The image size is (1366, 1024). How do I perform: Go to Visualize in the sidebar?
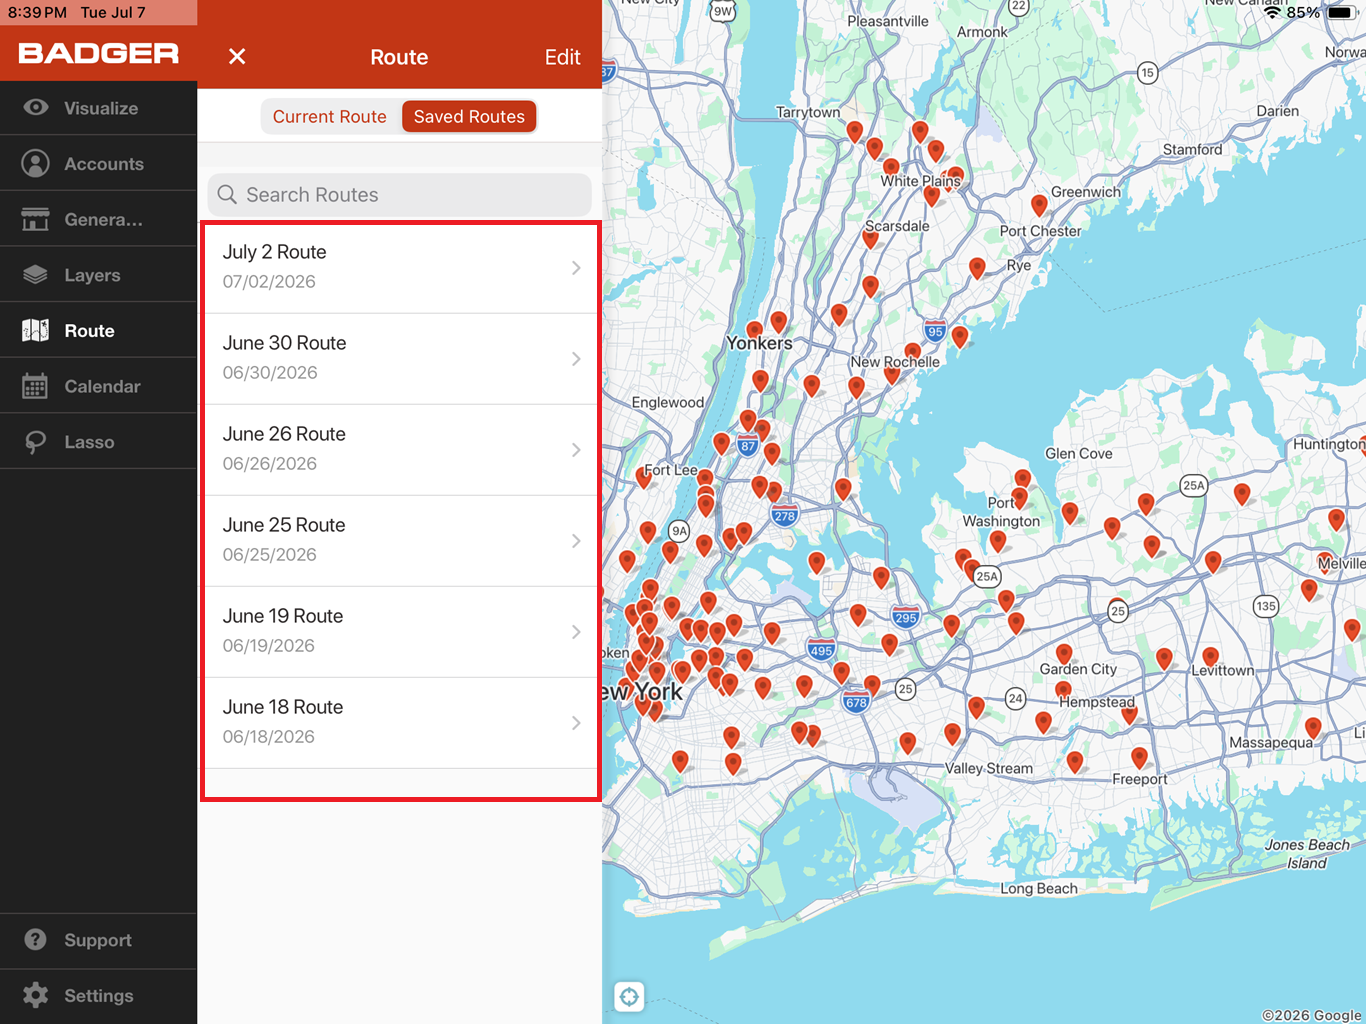pyautogui.click(x=99, y=108)
